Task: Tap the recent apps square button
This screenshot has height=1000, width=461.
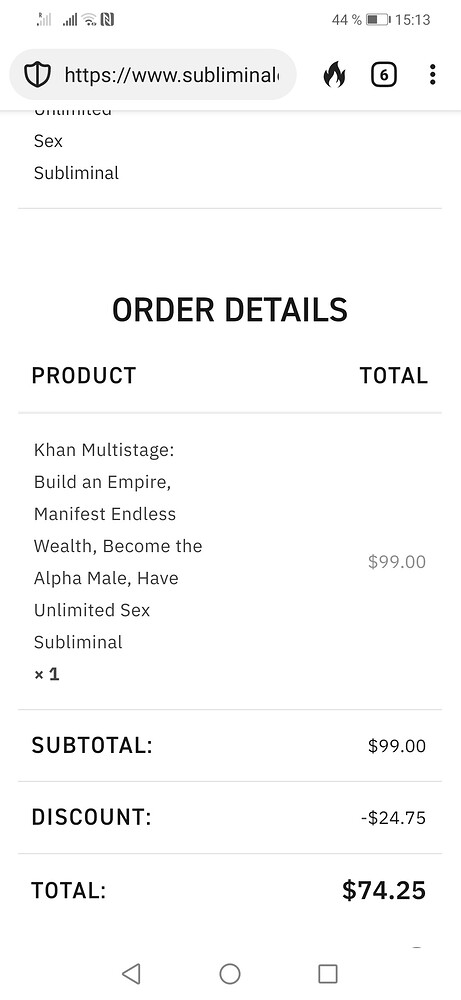Action: pos(328,973)
